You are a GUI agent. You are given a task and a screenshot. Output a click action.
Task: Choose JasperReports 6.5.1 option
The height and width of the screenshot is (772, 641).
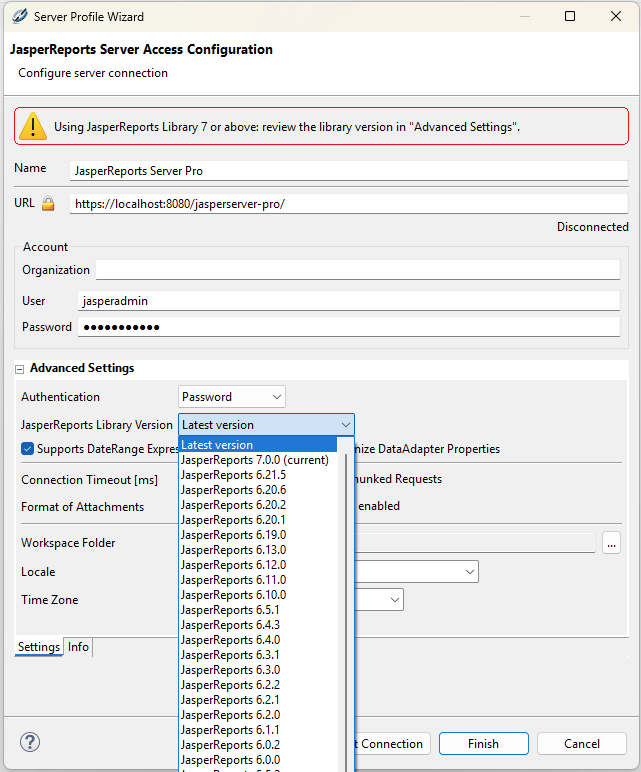point(258,610)
